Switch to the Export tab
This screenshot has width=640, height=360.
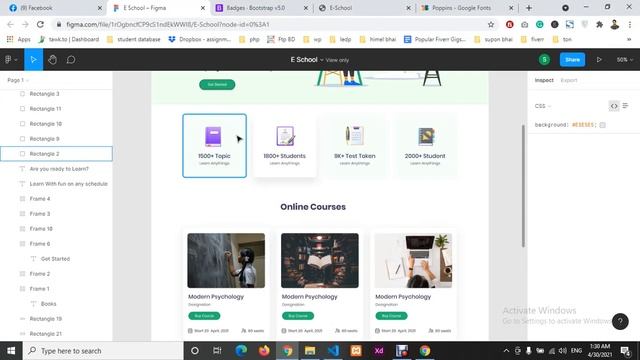click(x=569, y=80)
